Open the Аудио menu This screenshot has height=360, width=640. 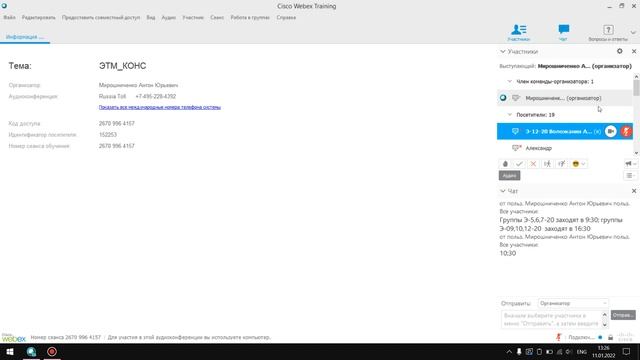169,18
